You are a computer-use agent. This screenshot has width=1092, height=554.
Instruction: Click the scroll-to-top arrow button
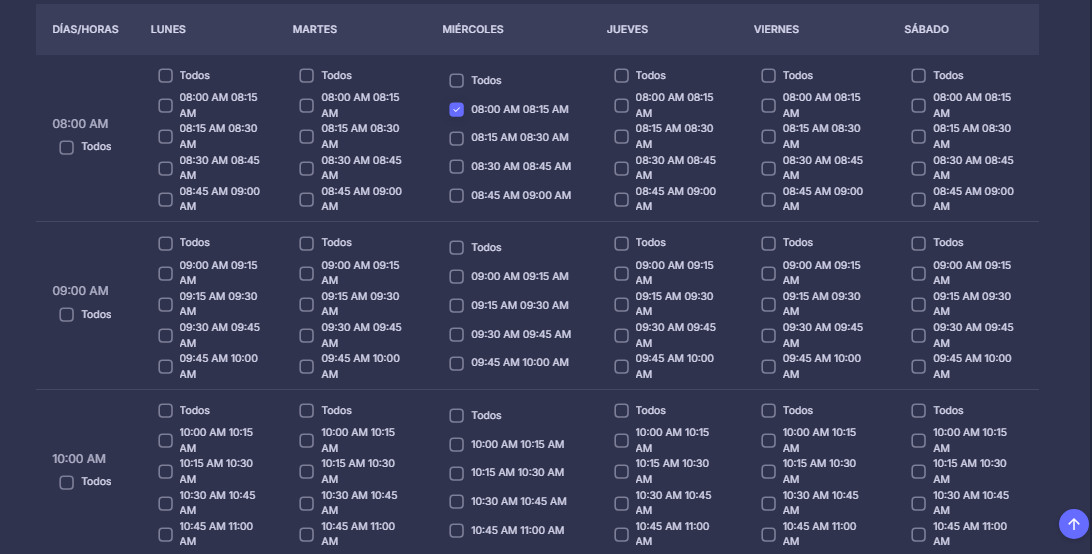click(1073, 523)
